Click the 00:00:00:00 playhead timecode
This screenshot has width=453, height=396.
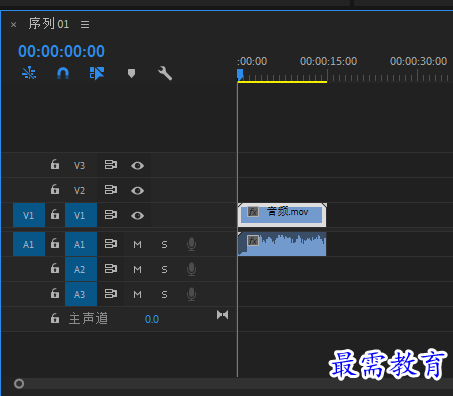[61, 51]
